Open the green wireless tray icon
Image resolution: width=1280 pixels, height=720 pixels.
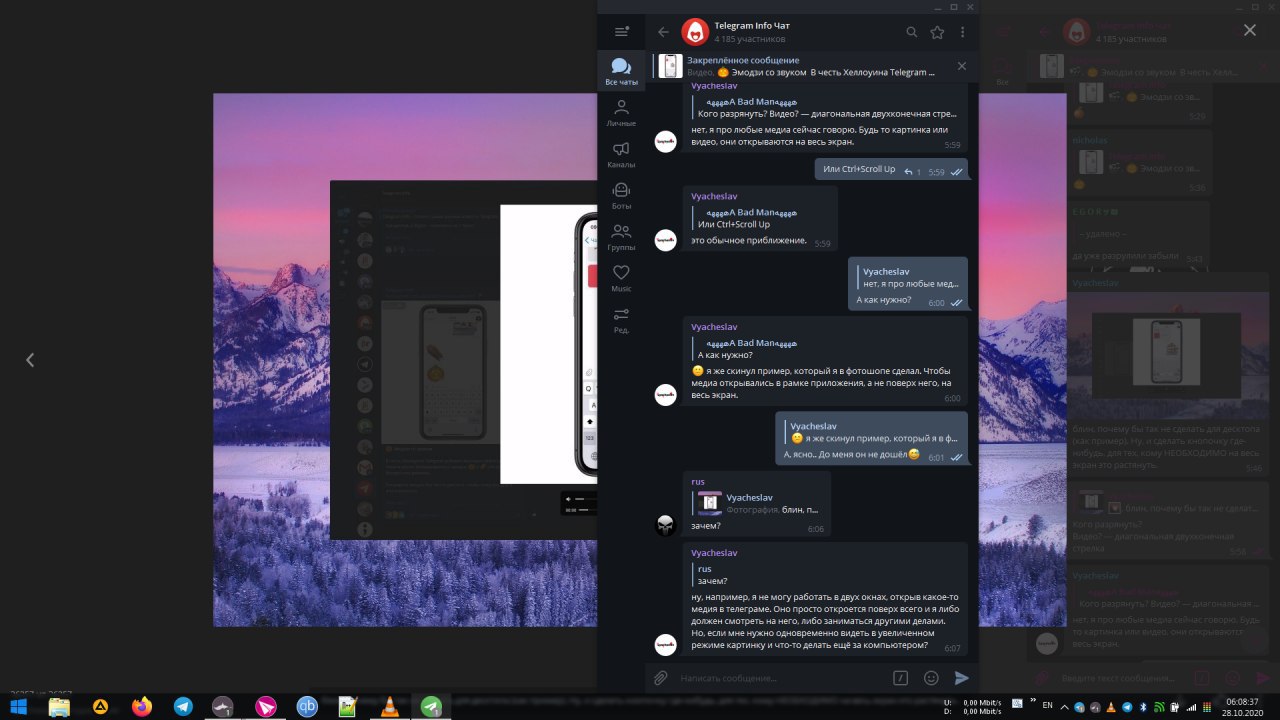click(1159, 707)
